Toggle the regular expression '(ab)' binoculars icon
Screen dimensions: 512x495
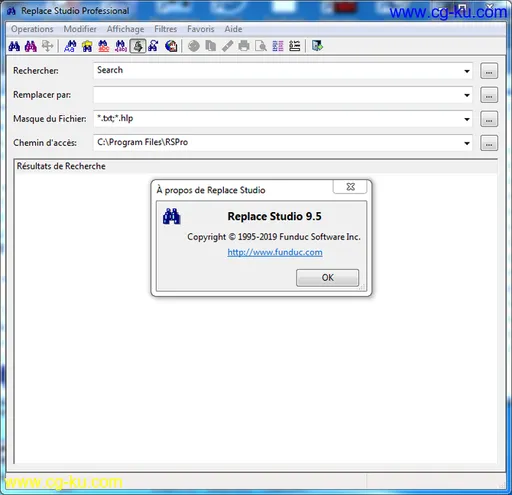tap(121, 46)
